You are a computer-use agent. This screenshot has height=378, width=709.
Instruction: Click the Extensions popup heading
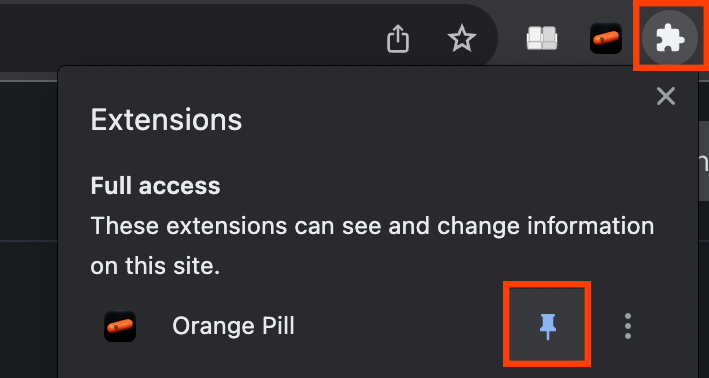pyautogui.click(x=166, y=120)
